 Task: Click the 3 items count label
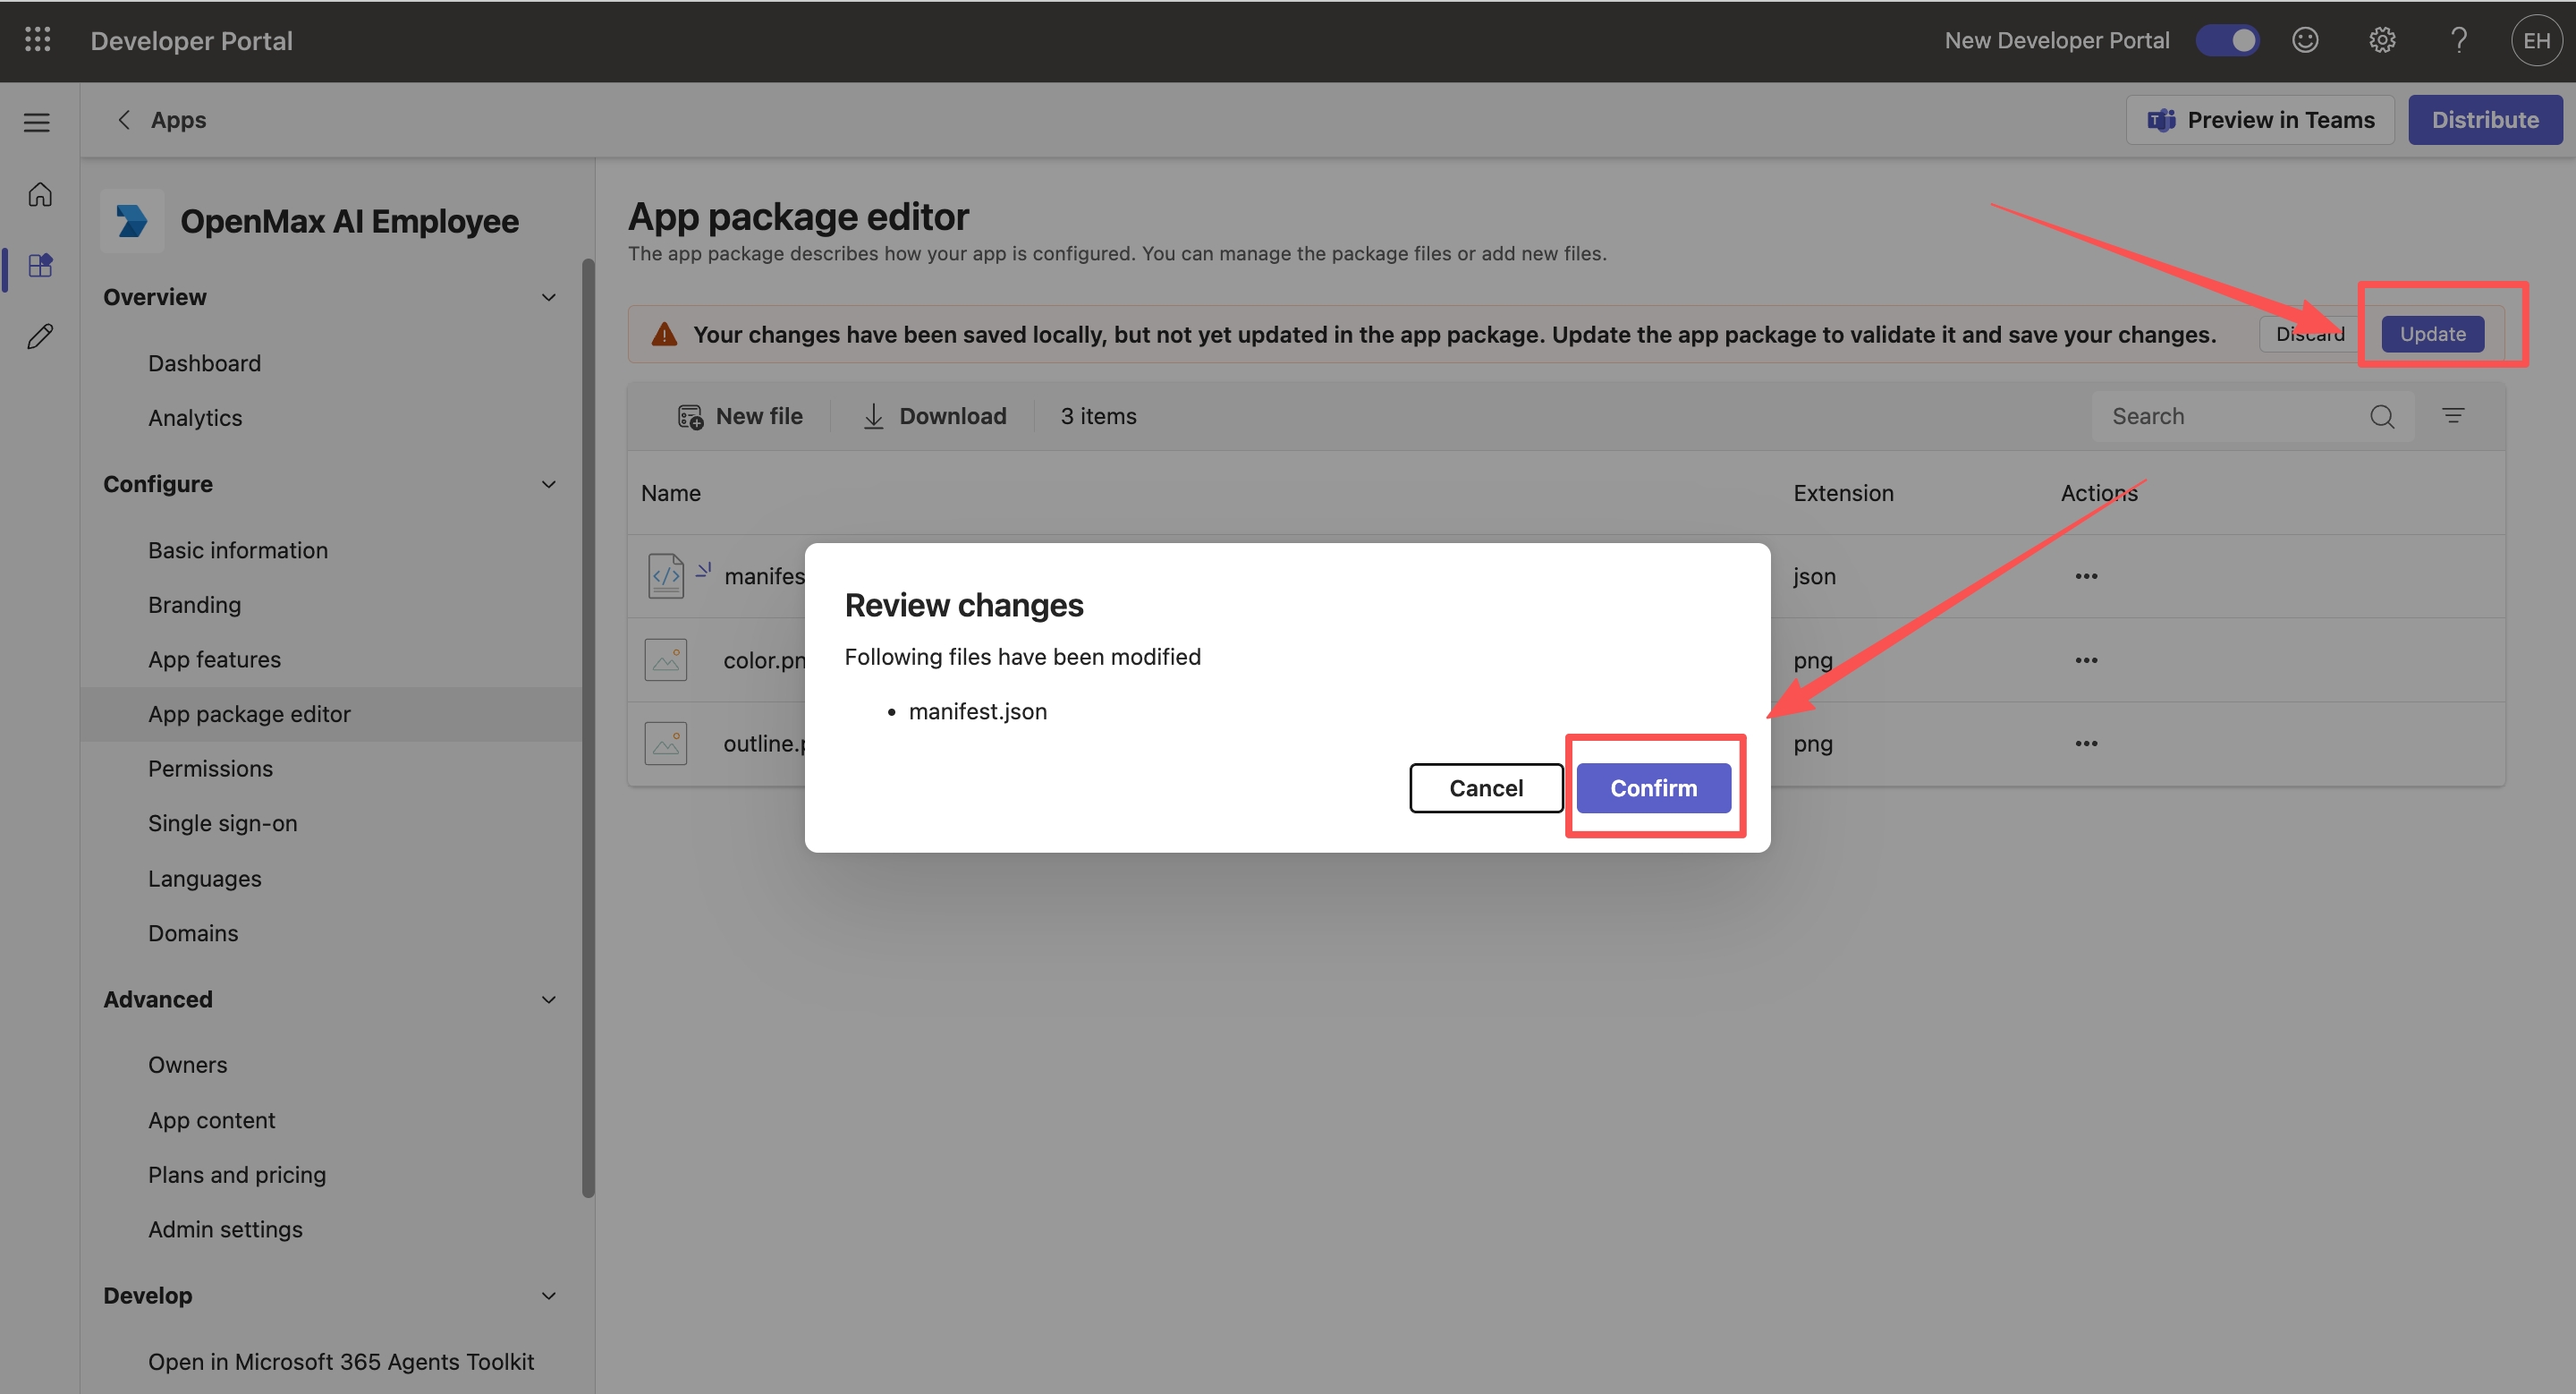(1098, 416)
